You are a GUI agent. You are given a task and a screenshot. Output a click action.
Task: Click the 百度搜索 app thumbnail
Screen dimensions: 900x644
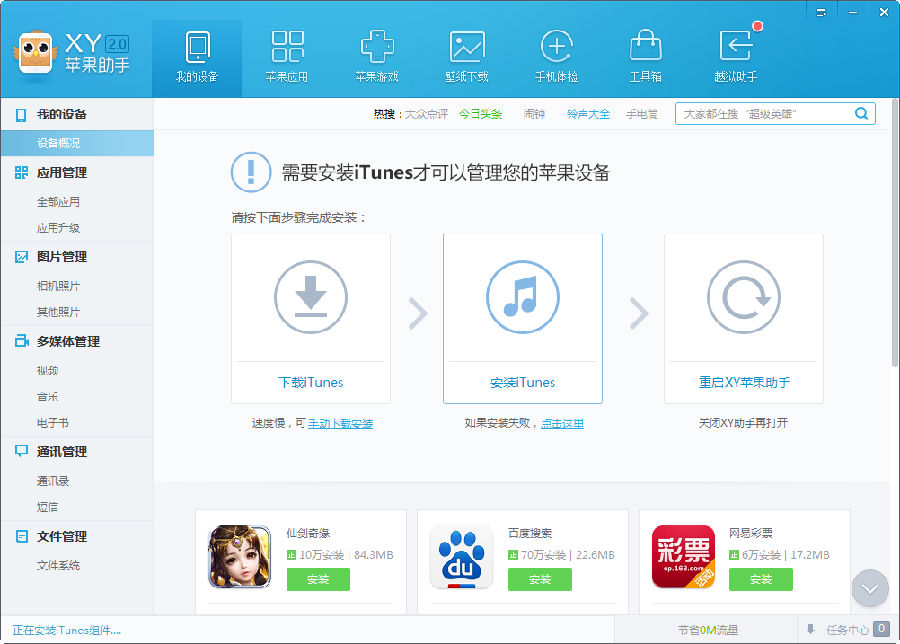461,557
